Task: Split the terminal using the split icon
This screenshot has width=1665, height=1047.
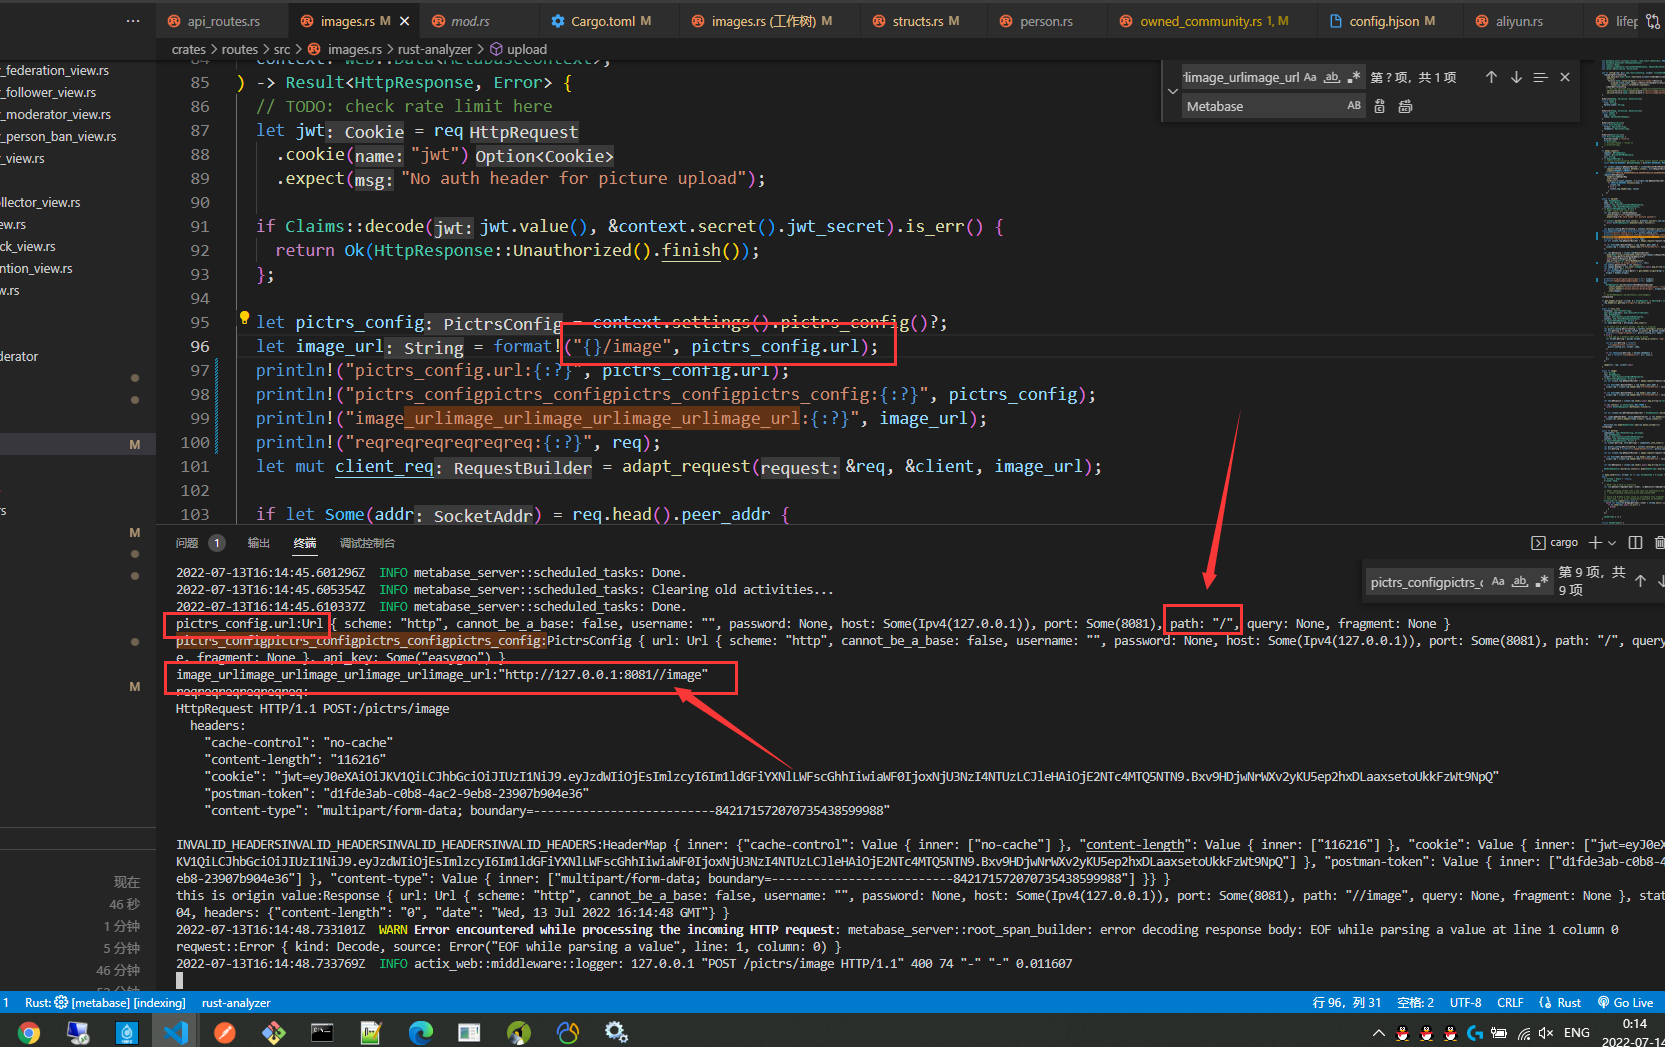Action: (x=1634, y=542)
